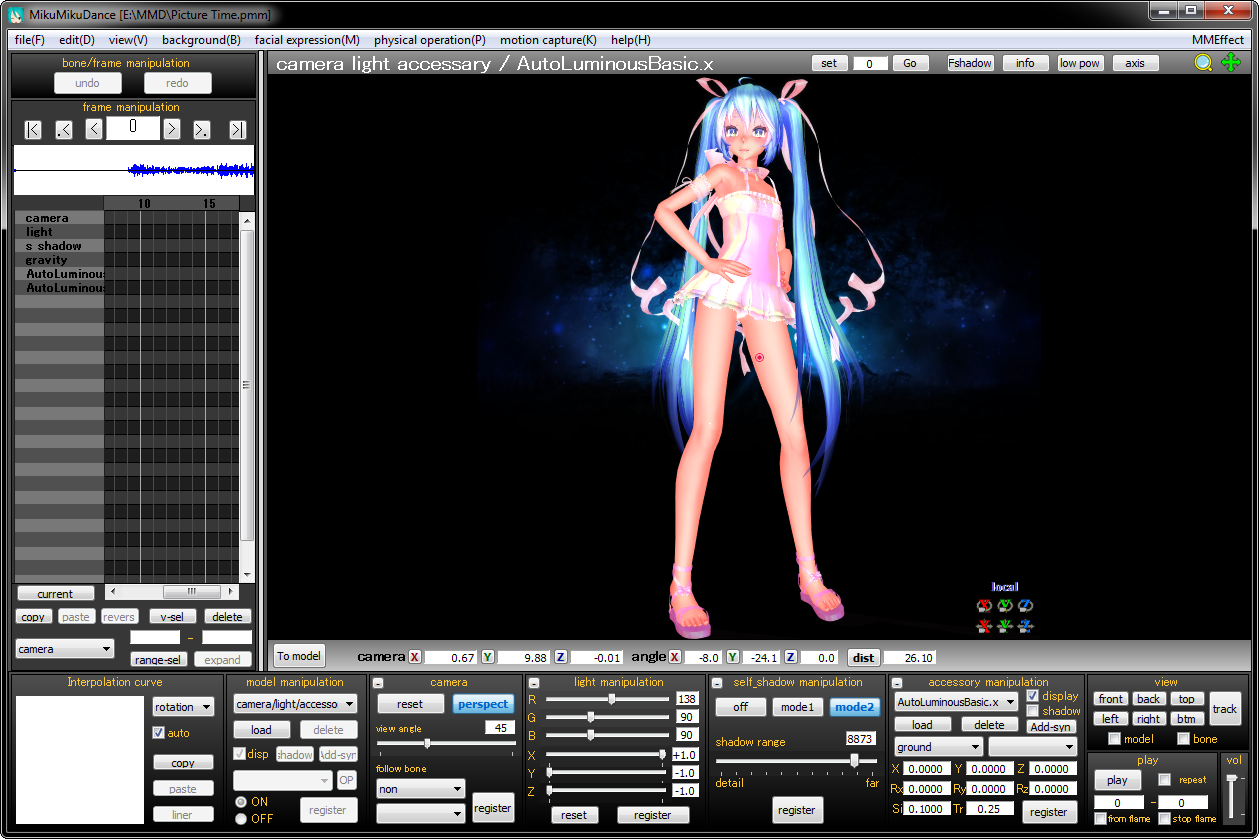
Task: Enable the repeat playback checkbox
Action: (x=1164, y=780)
